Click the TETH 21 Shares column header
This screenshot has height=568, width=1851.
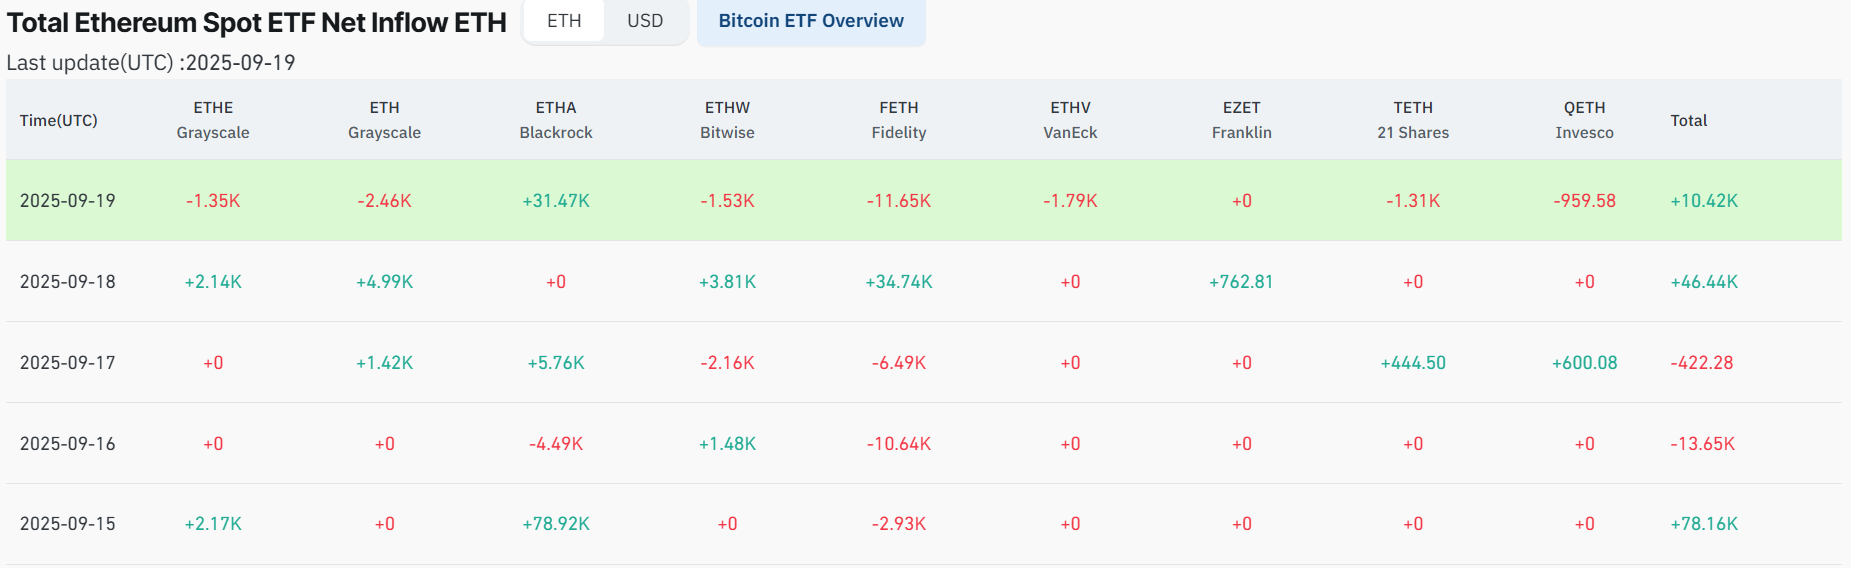click(1413, 120)
